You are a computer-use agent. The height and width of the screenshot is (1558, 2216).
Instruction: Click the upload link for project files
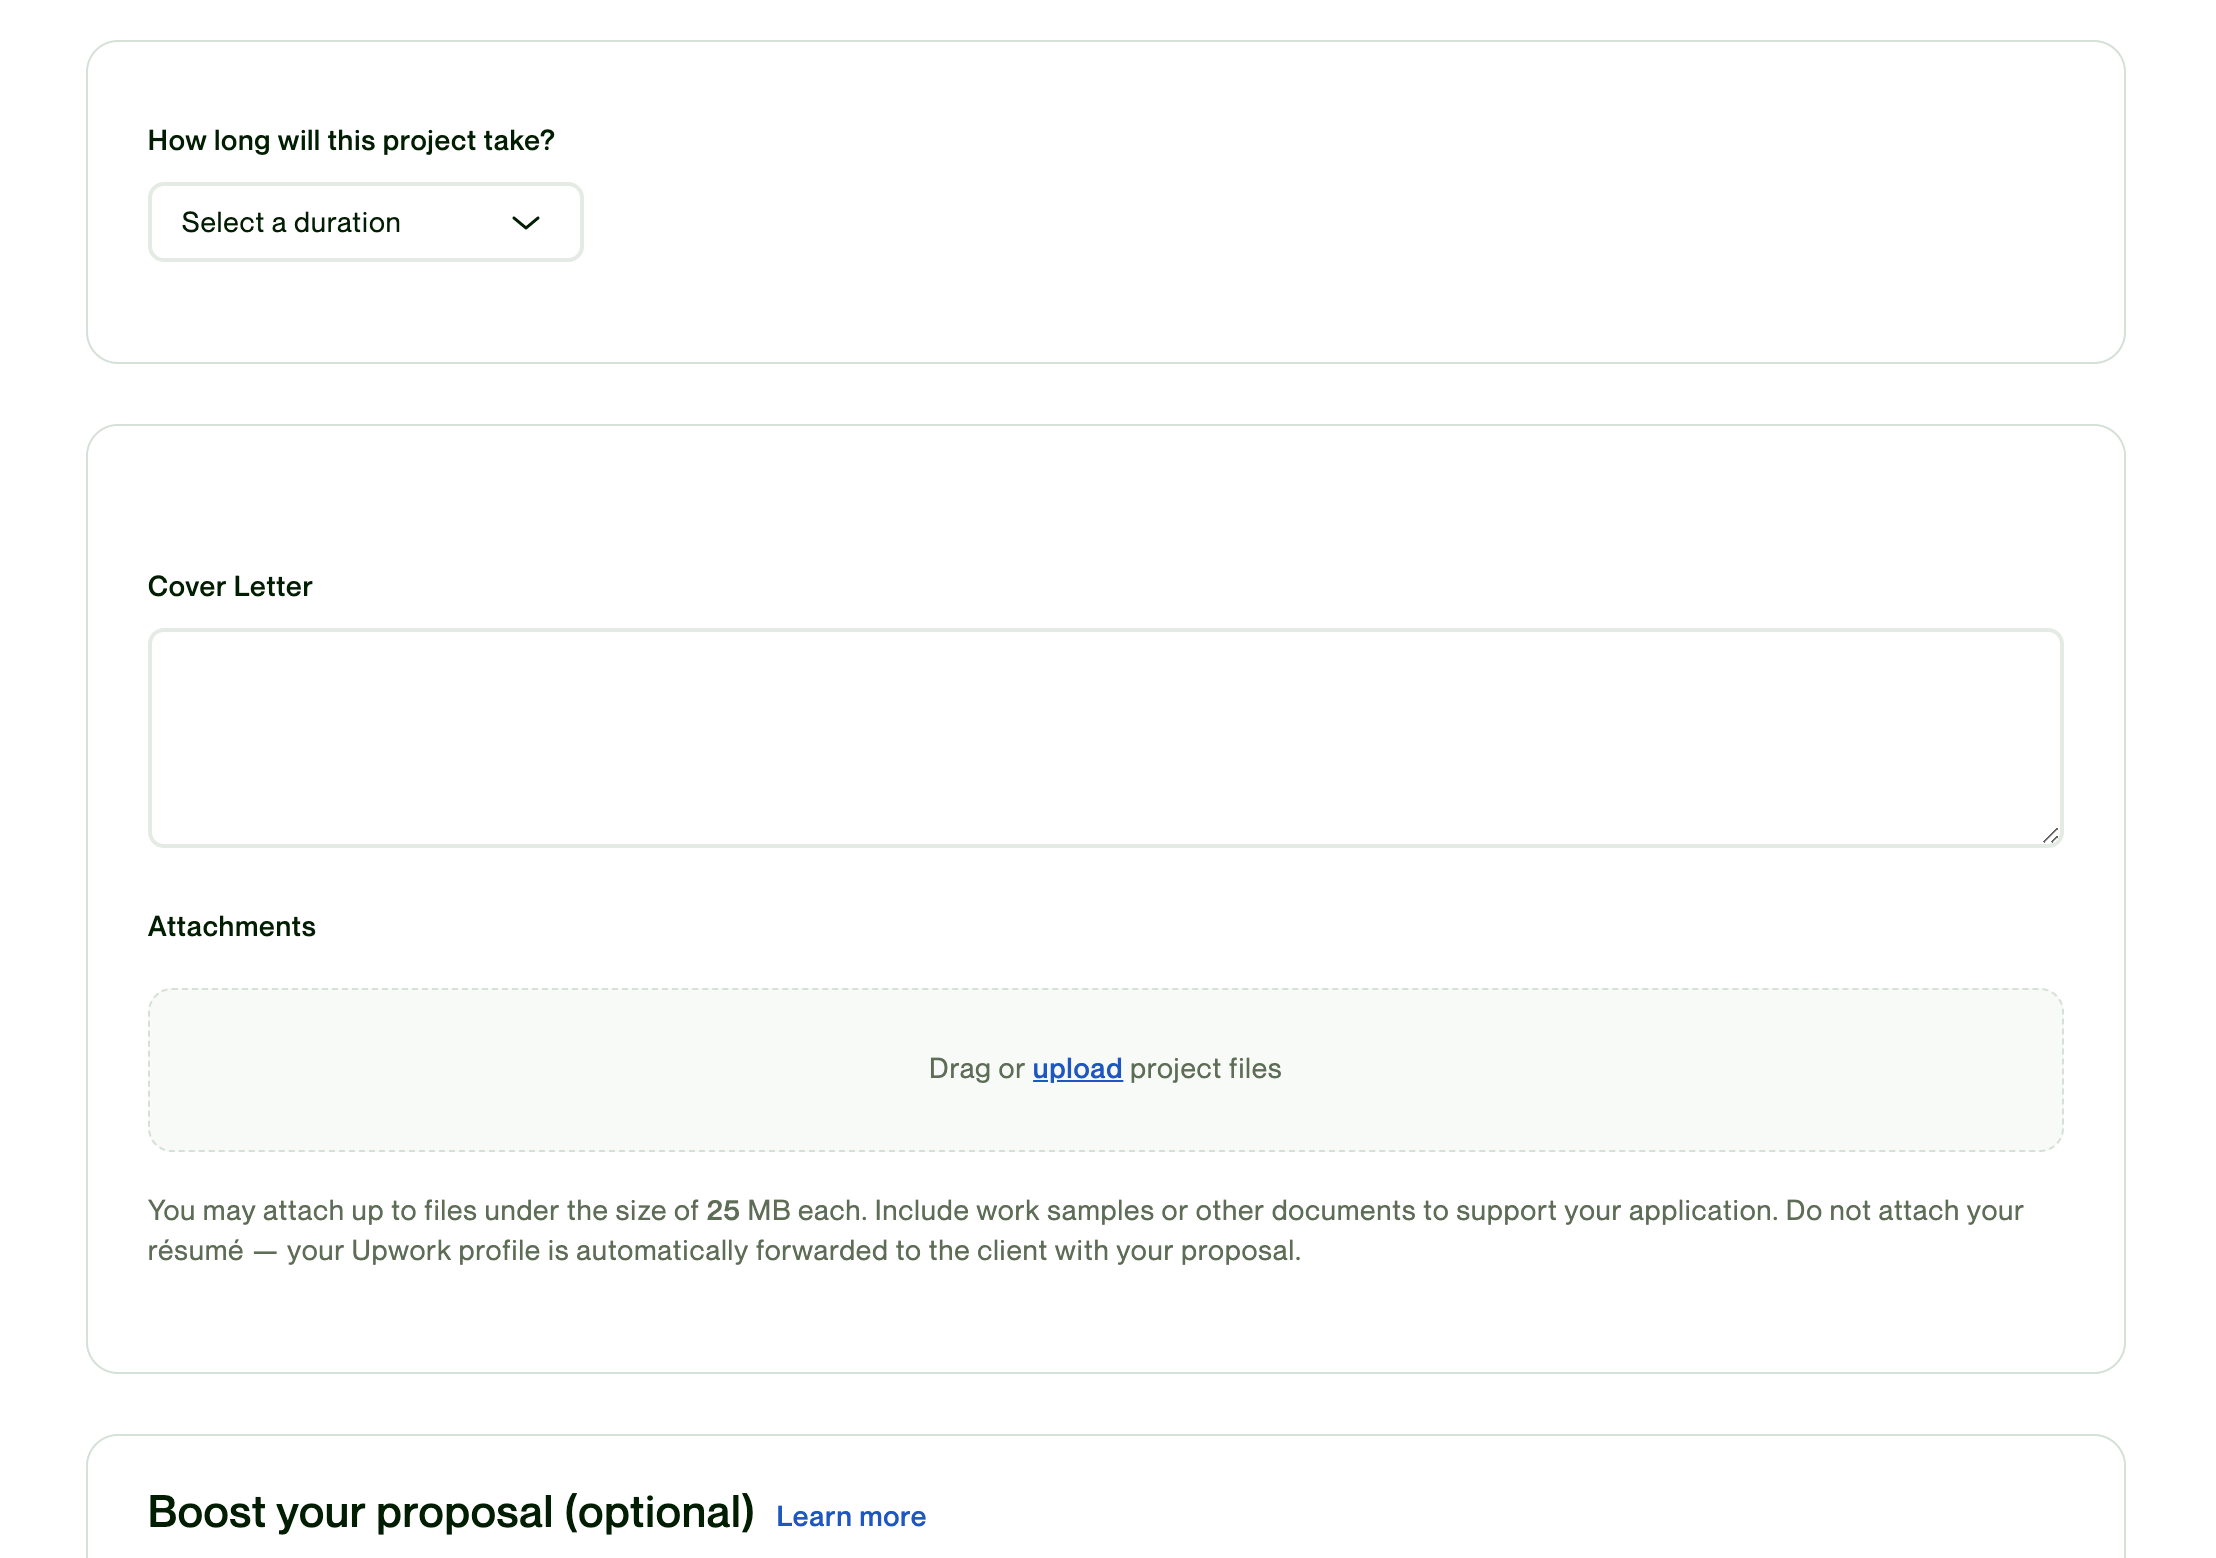click(1077, 1069)
